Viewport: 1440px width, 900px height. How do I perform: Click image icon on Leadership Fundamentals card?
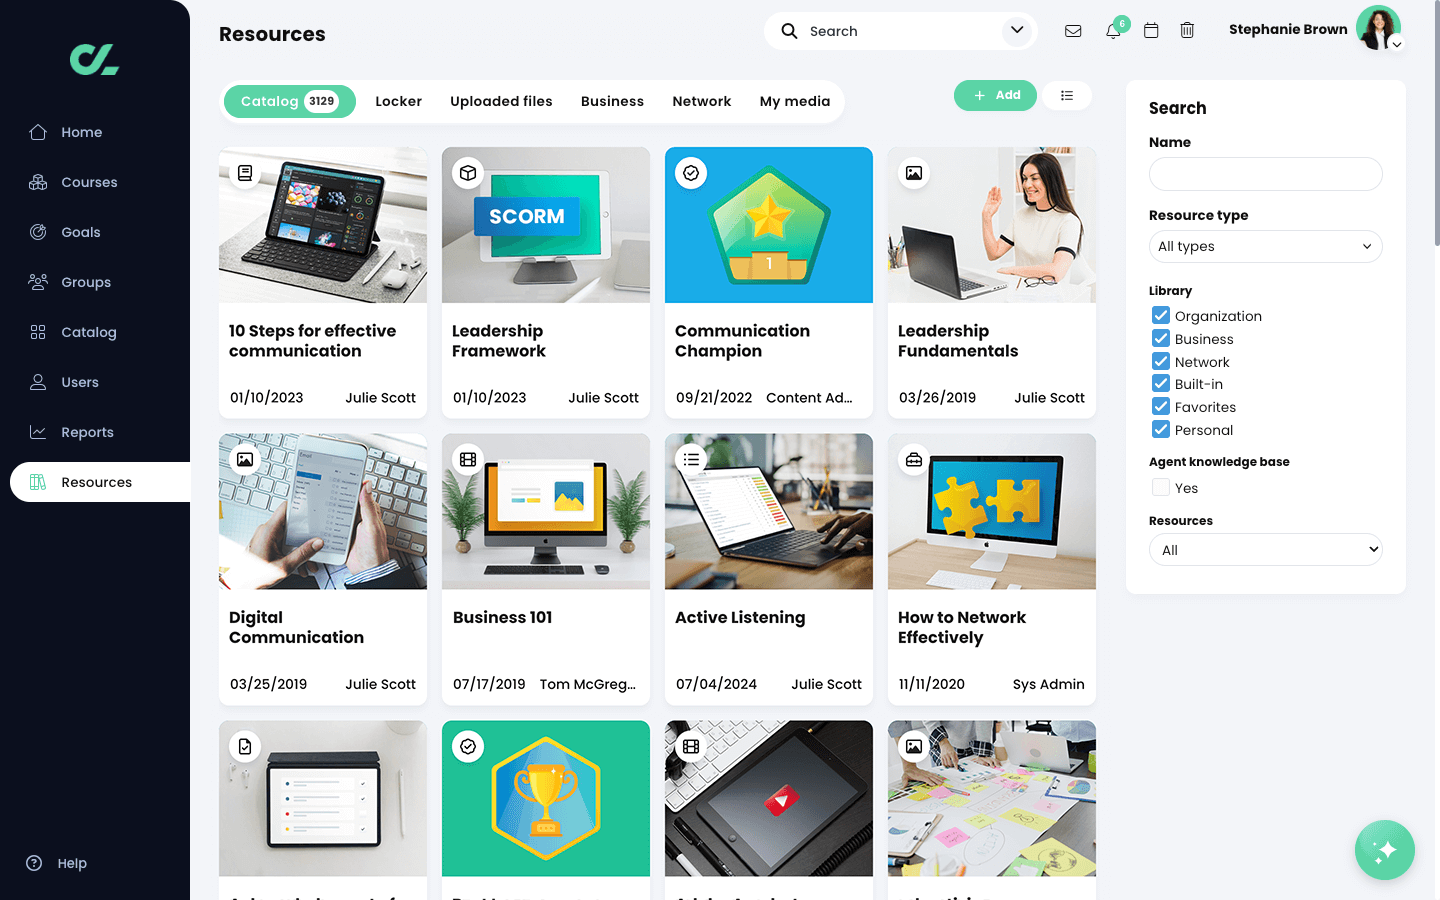click(914, 173)
